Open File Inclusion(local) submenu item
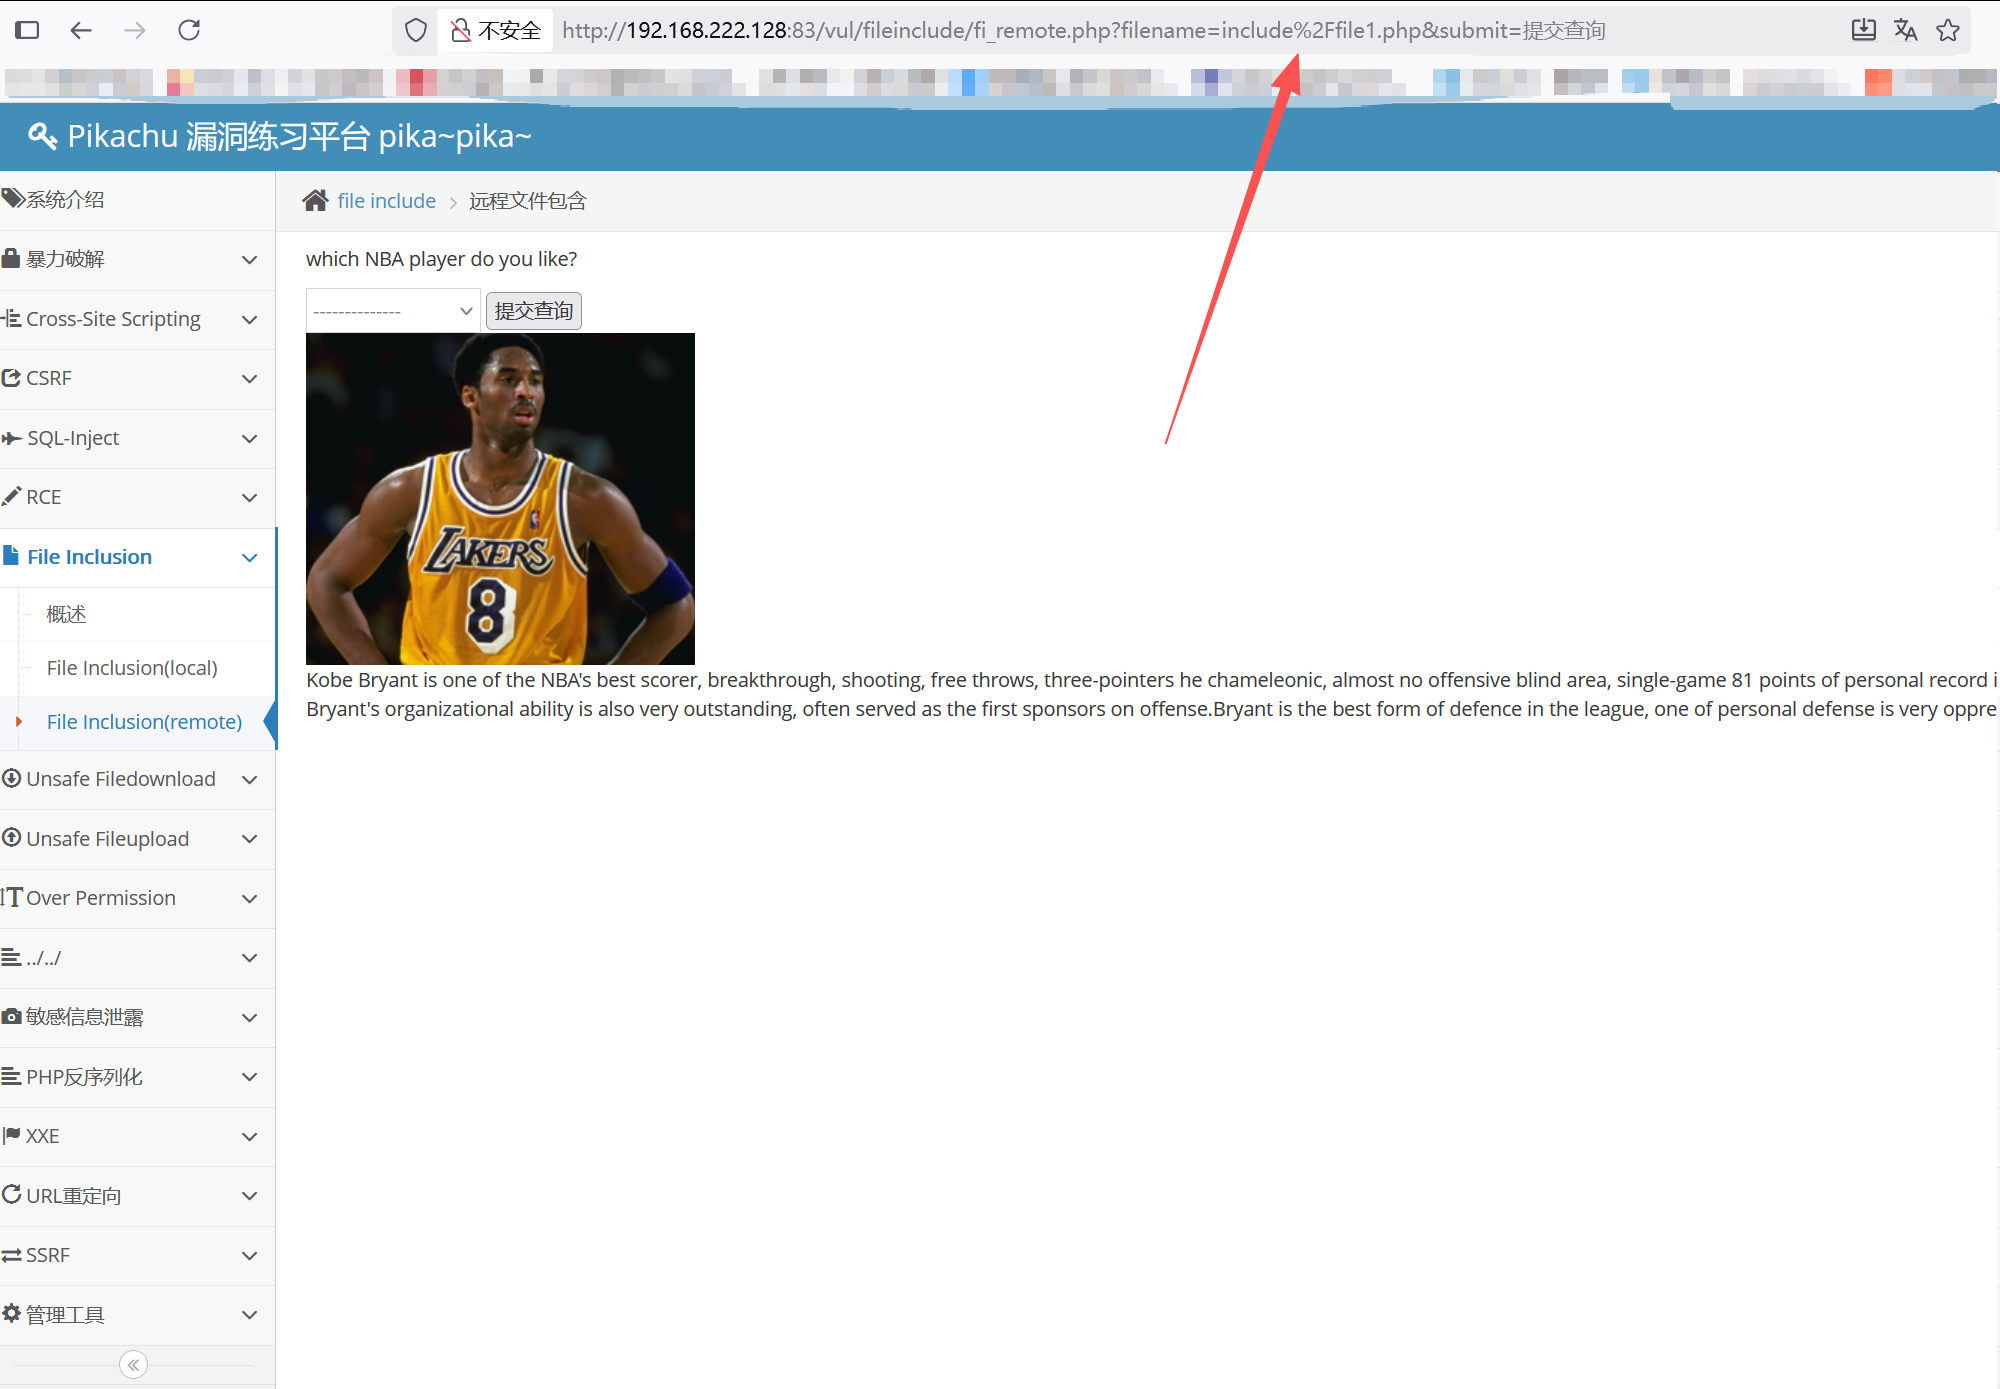2000x1389 pixels. pyautogui.click(x=132, y=668)
